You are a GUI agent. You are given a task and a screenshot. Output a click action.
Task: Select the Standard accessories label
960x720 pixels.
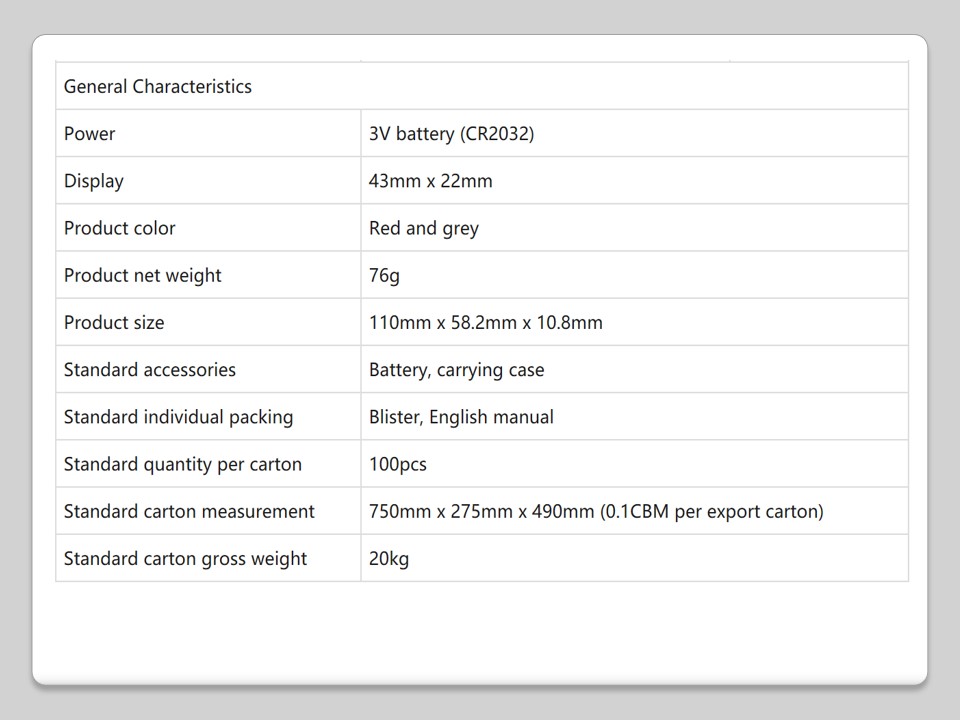tap(150, 370)
